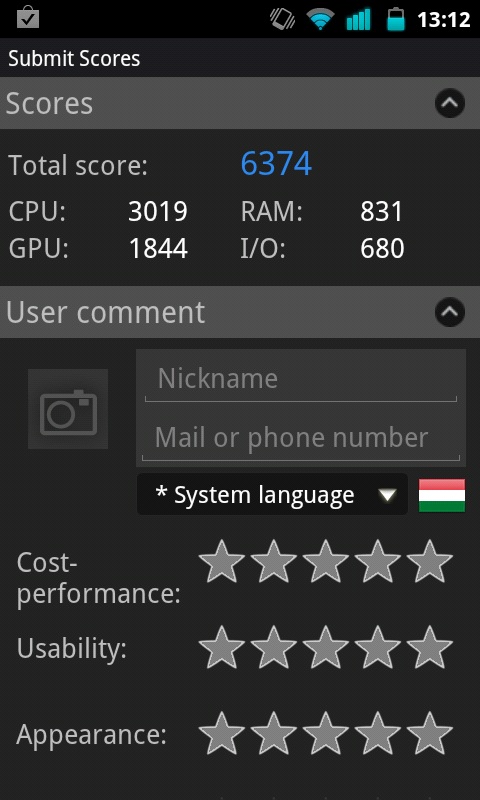This screenshot has width=480, height=800.
Task: Rate Cost-performance four stars
Action: point(377,562)
